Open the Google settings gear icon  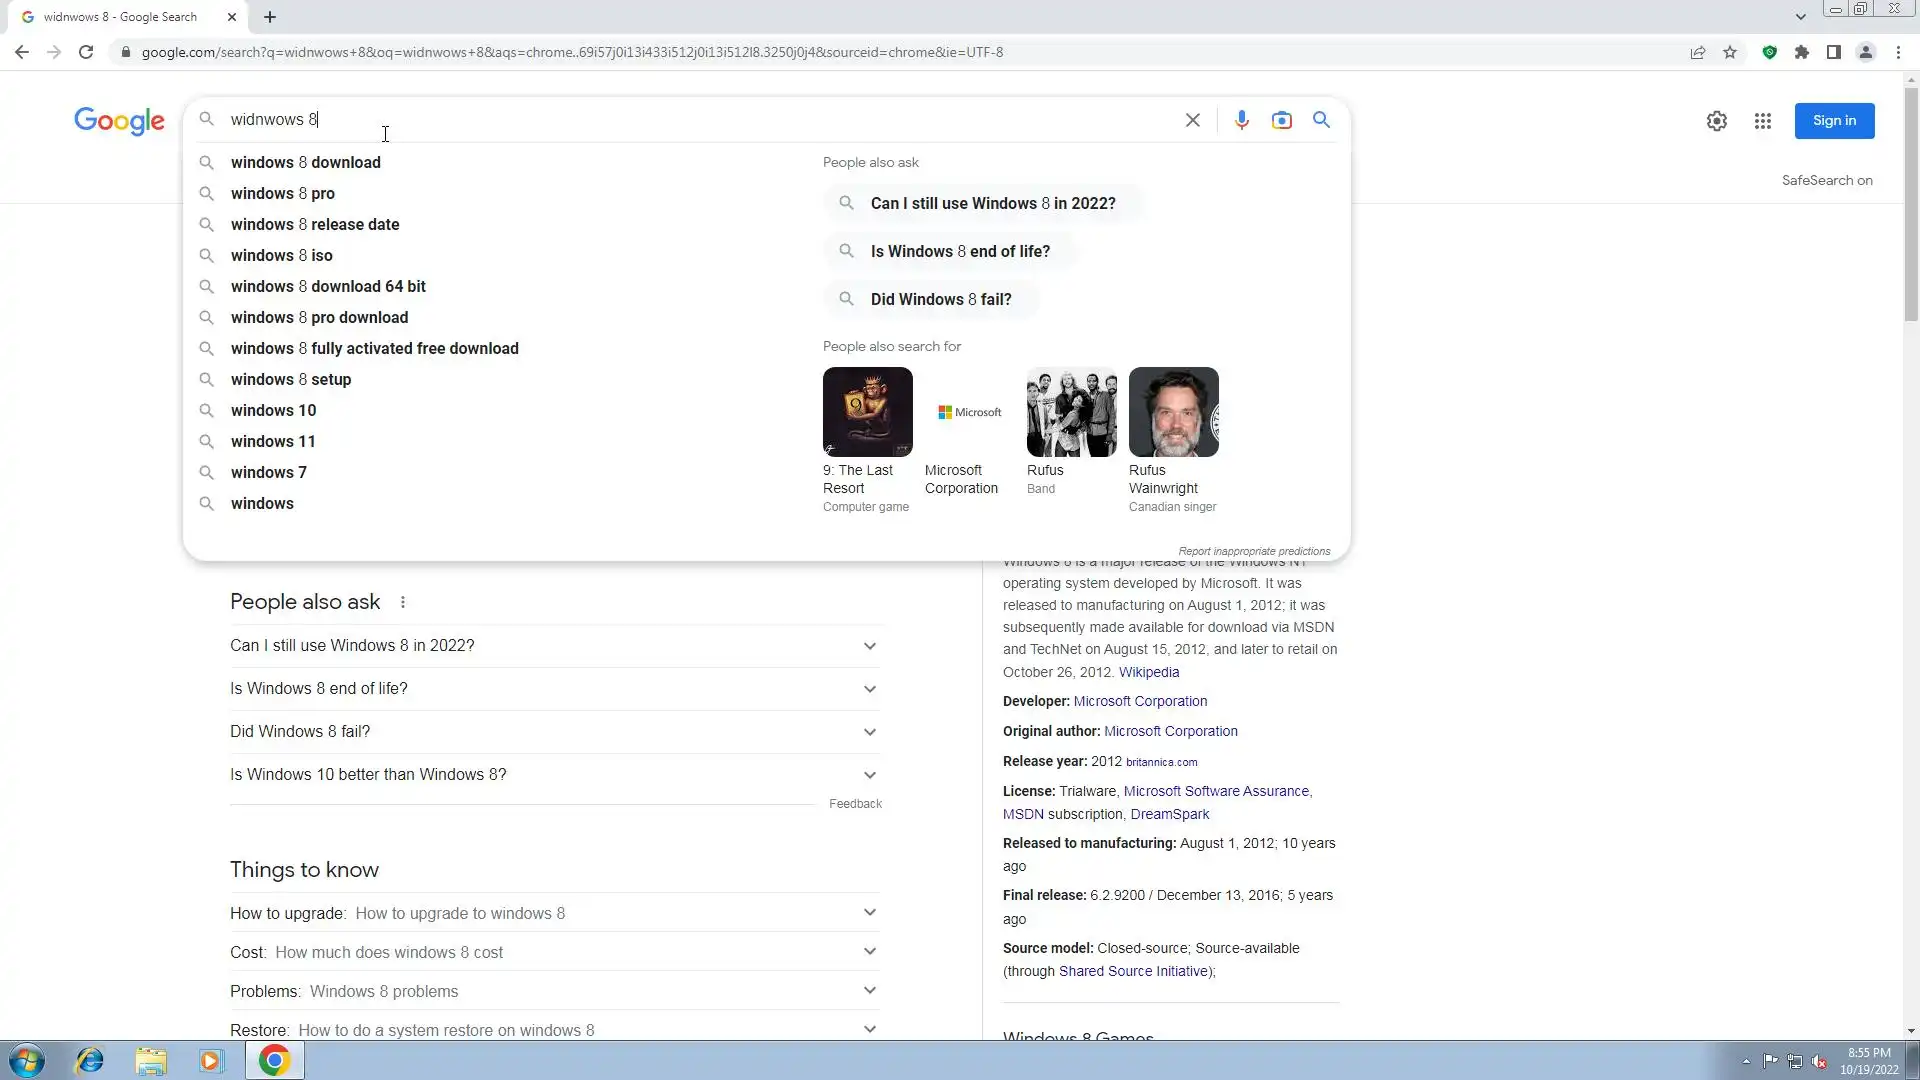pyautogui.click(x=1716, y=121)
